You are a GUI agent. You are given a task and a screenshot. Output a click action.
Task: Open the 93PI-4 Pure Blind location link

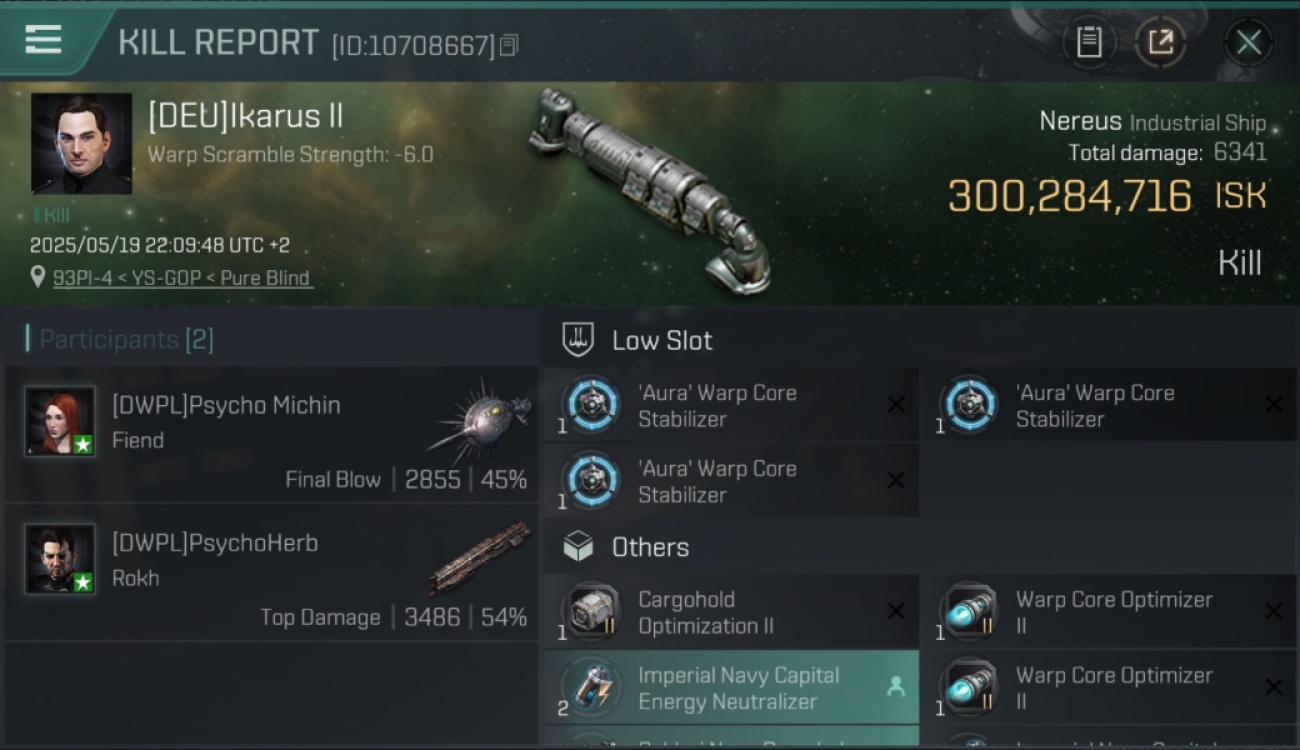tap(182, 278)
